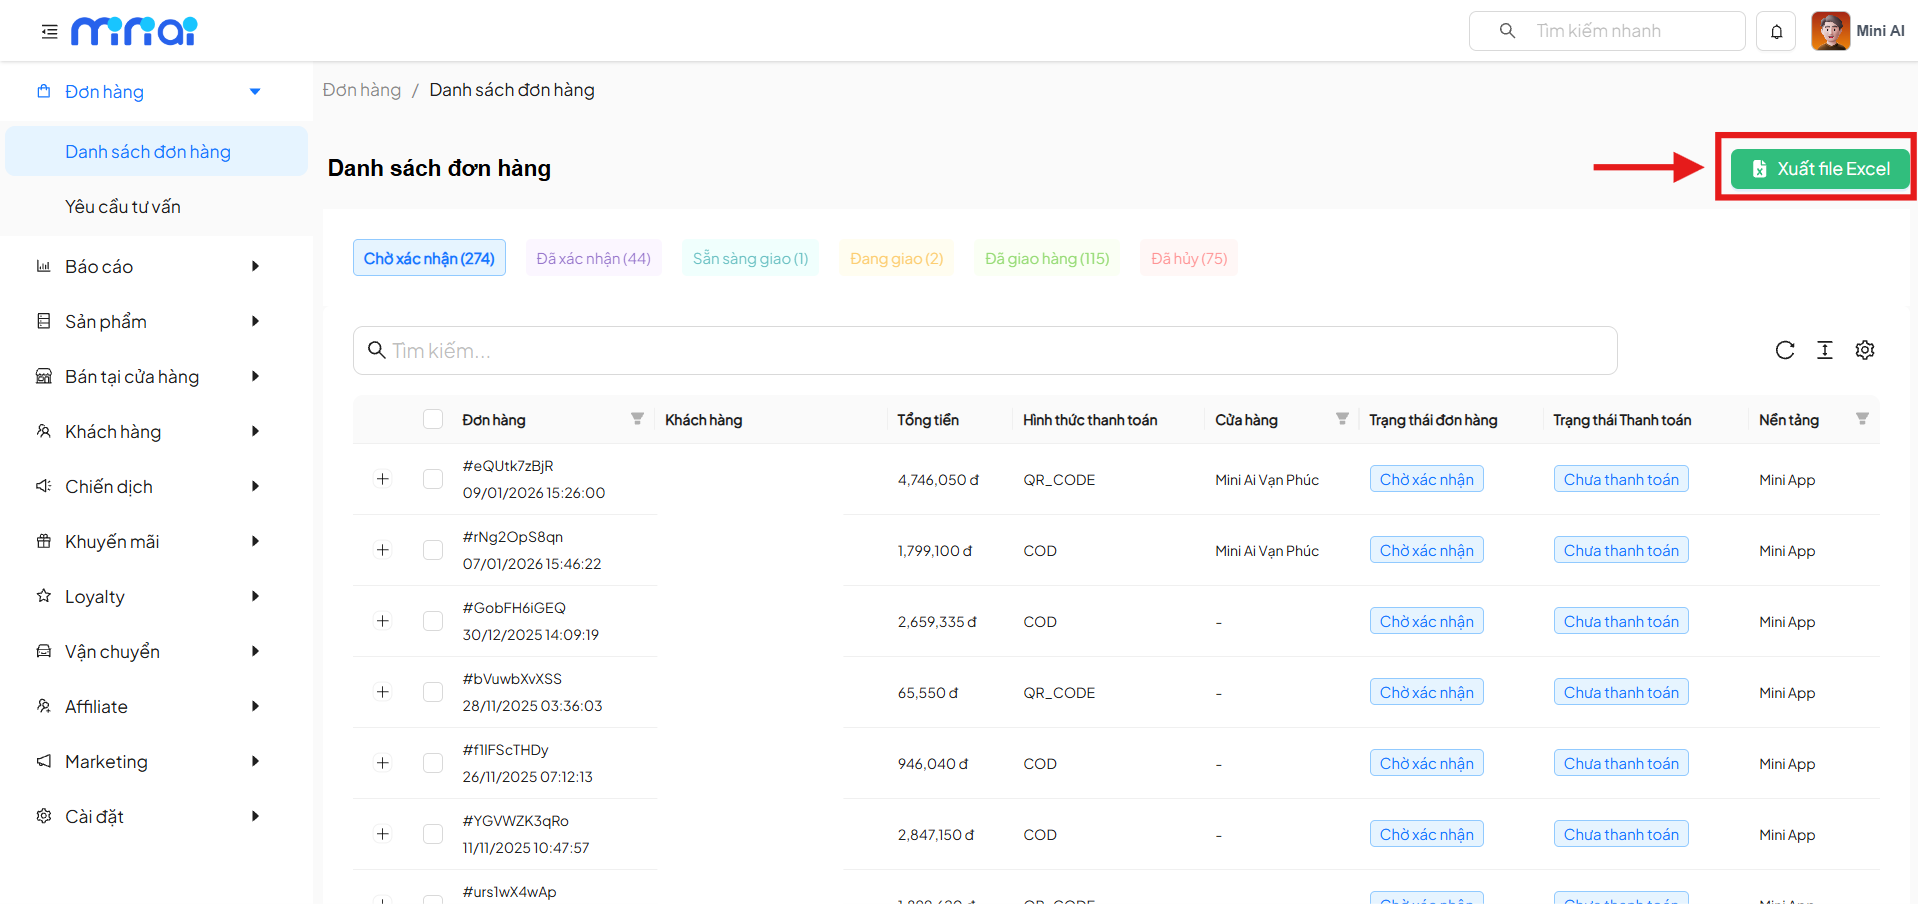1918x905 pixels.
Task: Toggle the select-all checkbox in table header
Action: [433, 419]
